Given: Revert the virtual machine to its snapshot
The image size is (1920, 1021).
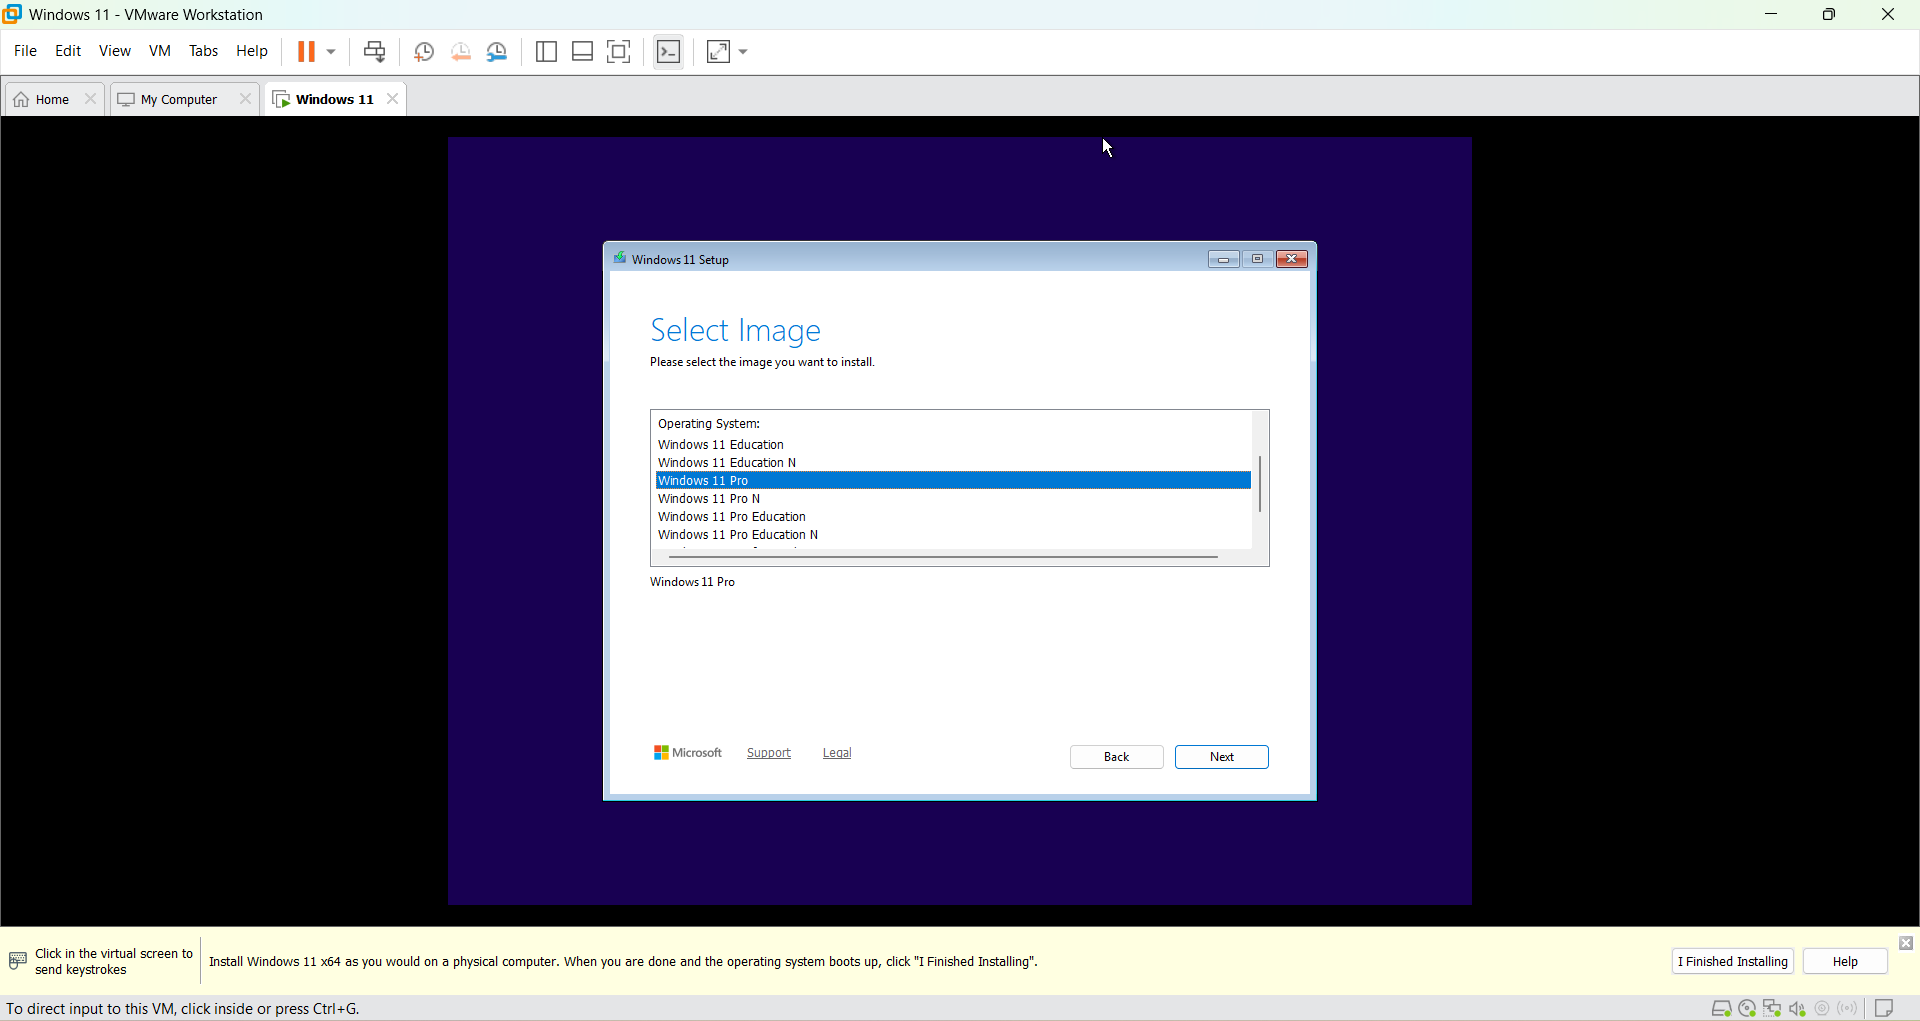Looking at the screenshot, I should click(461, 52).
